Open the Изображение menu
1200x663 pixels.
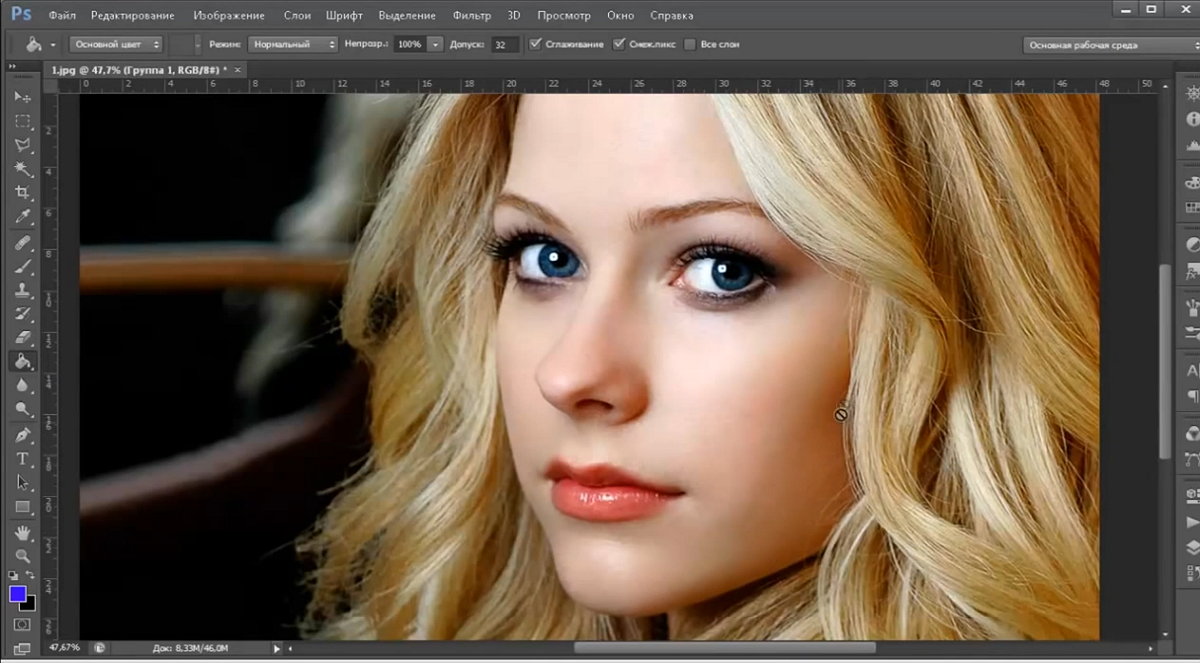[x=229, y=16]
